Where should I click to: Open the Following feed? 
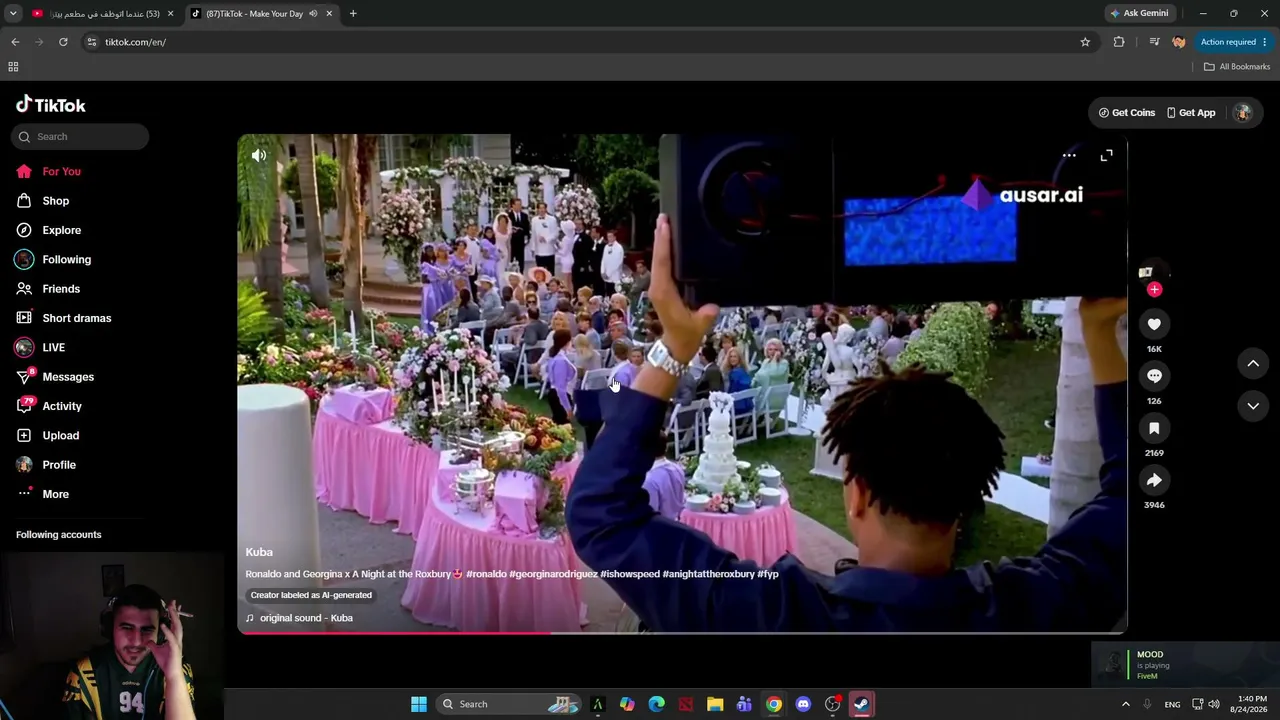[54, 259]
